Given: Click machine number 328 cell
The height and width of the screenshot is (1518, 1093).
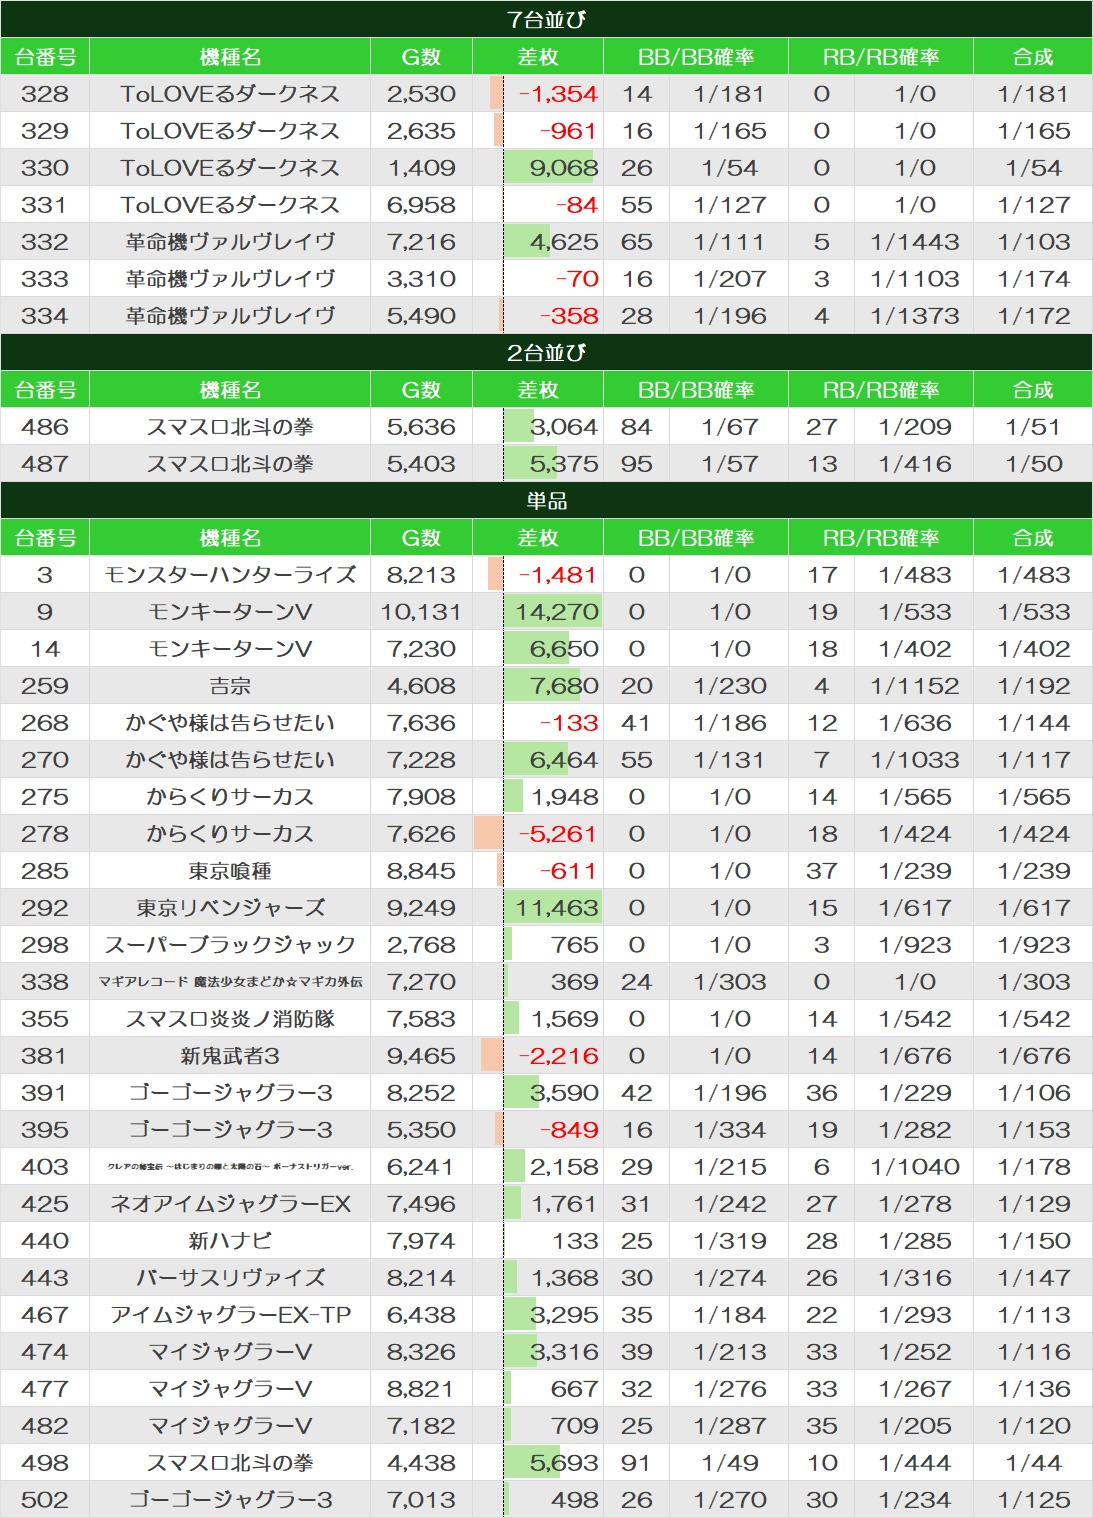Looking at the screenshot, I should point(45,94).
